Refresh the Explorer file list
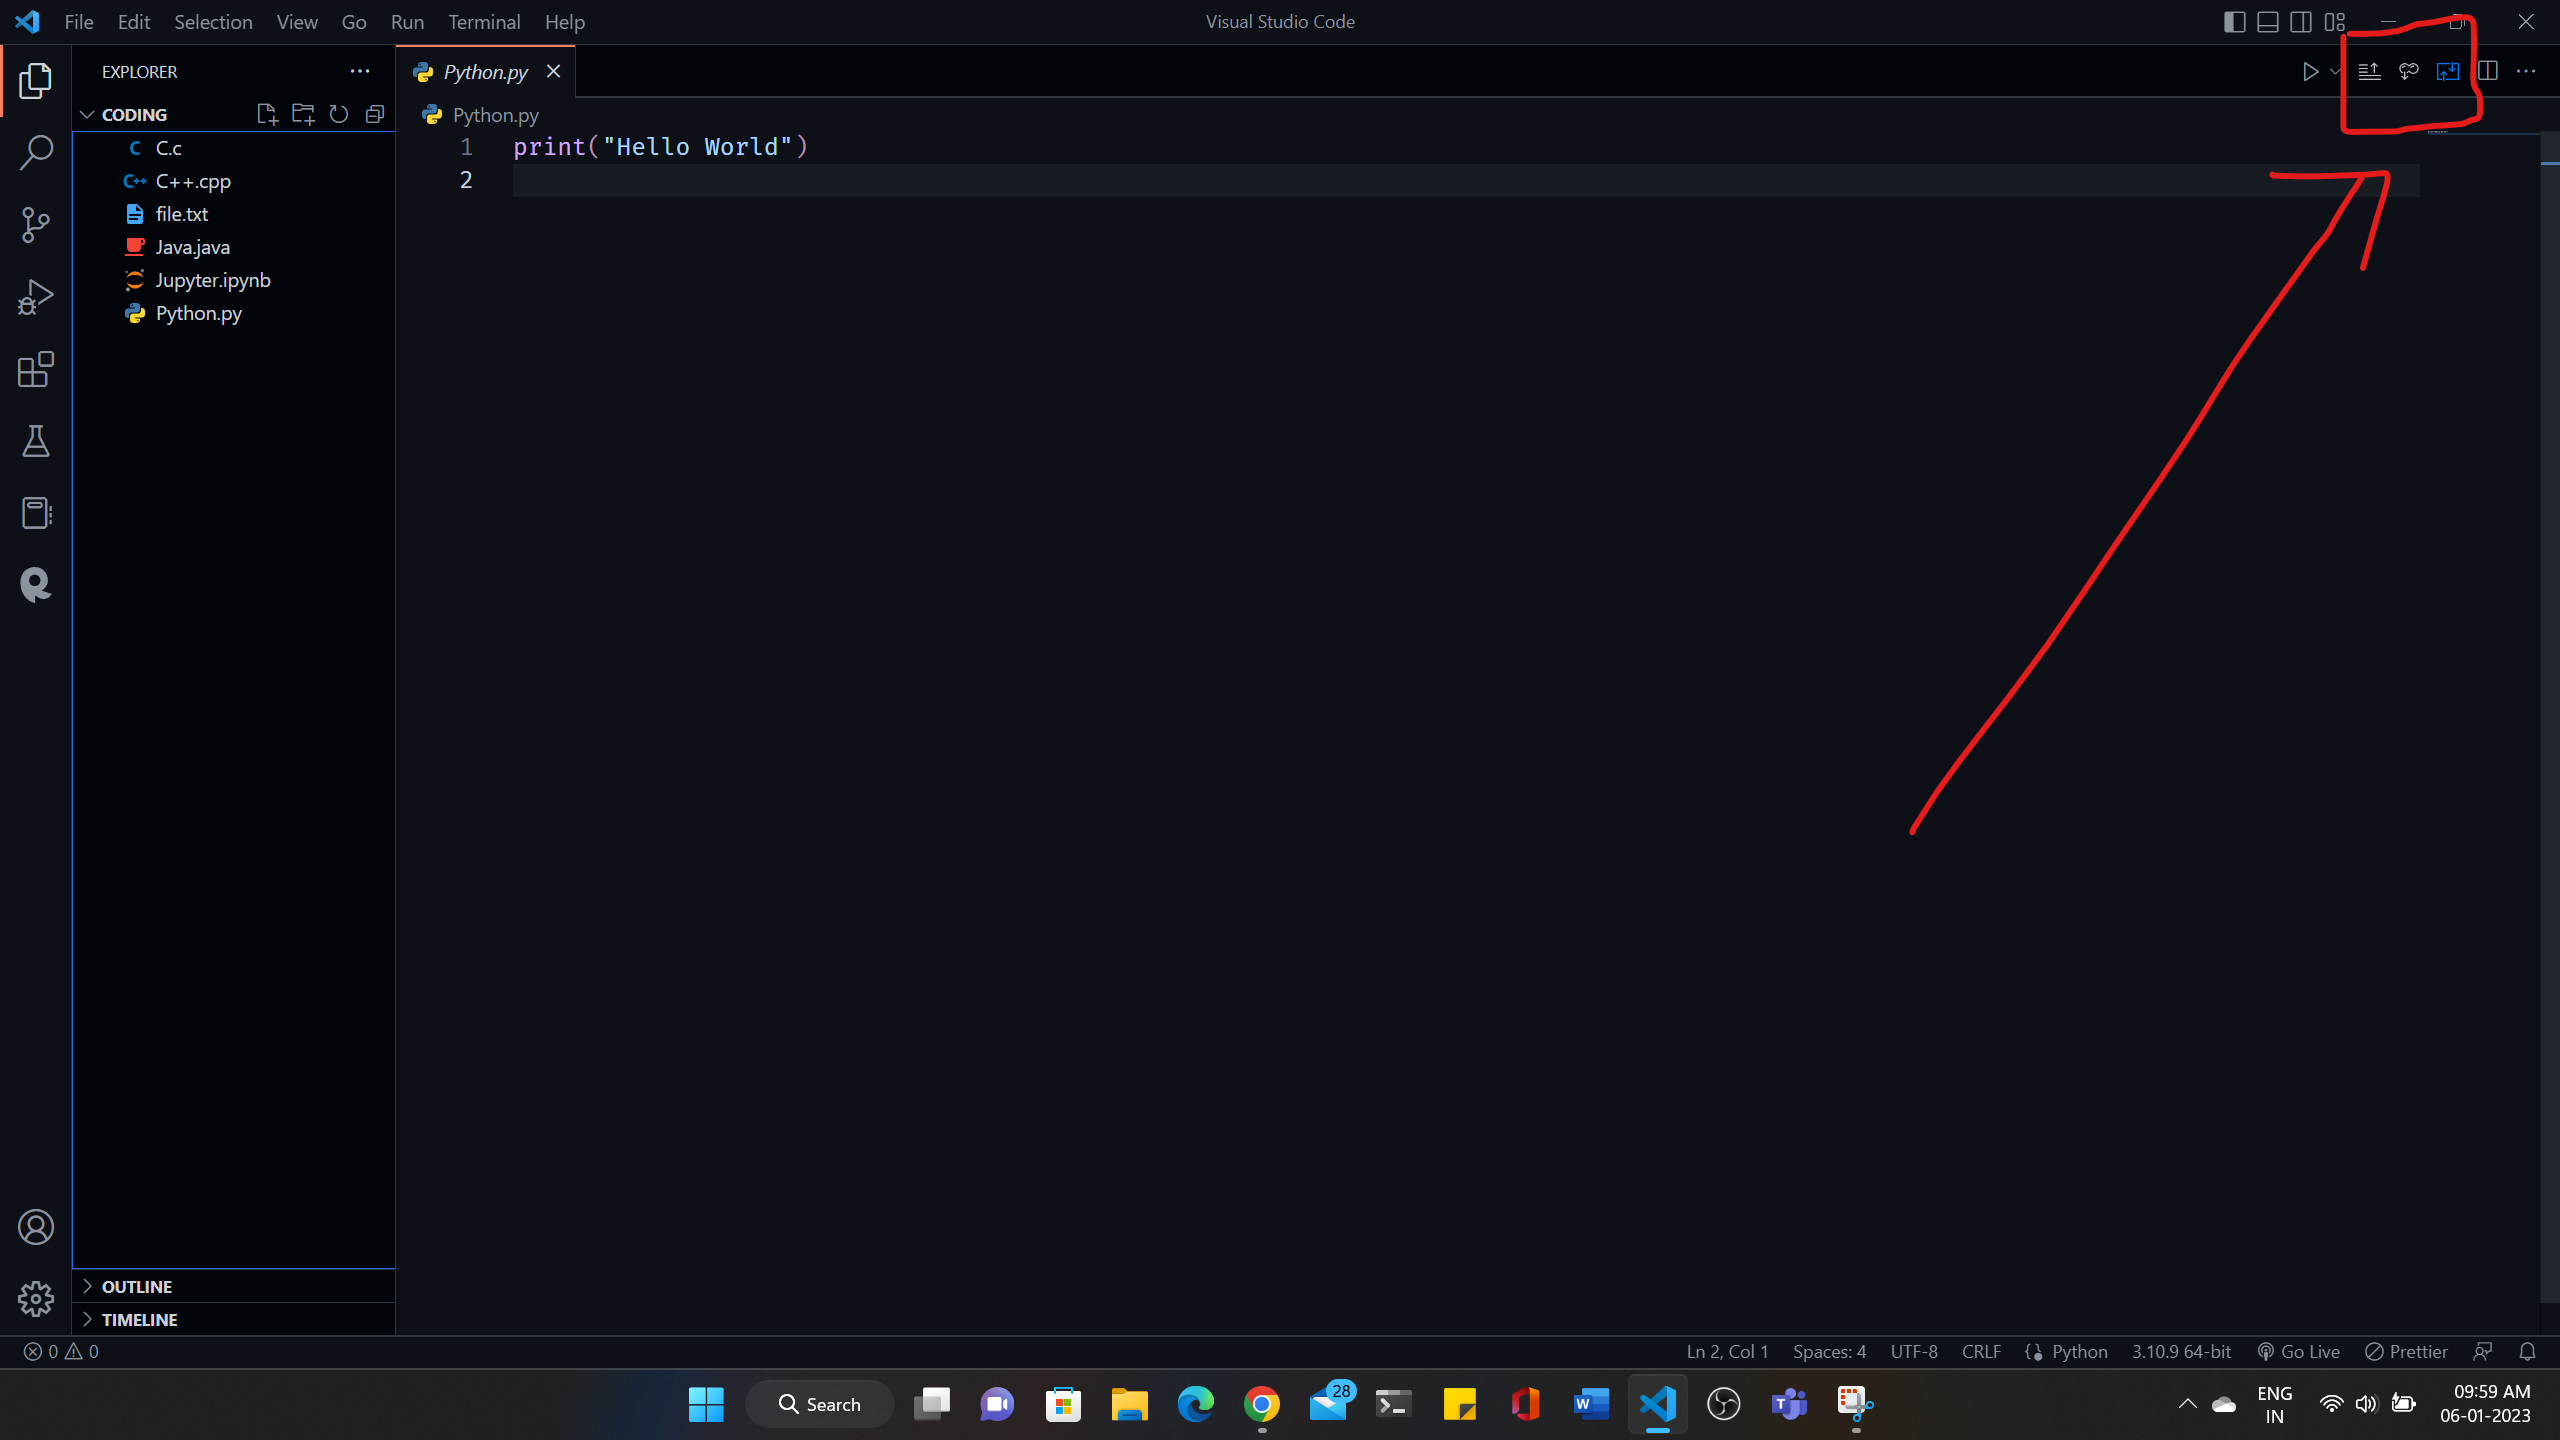 coord(339,114)
